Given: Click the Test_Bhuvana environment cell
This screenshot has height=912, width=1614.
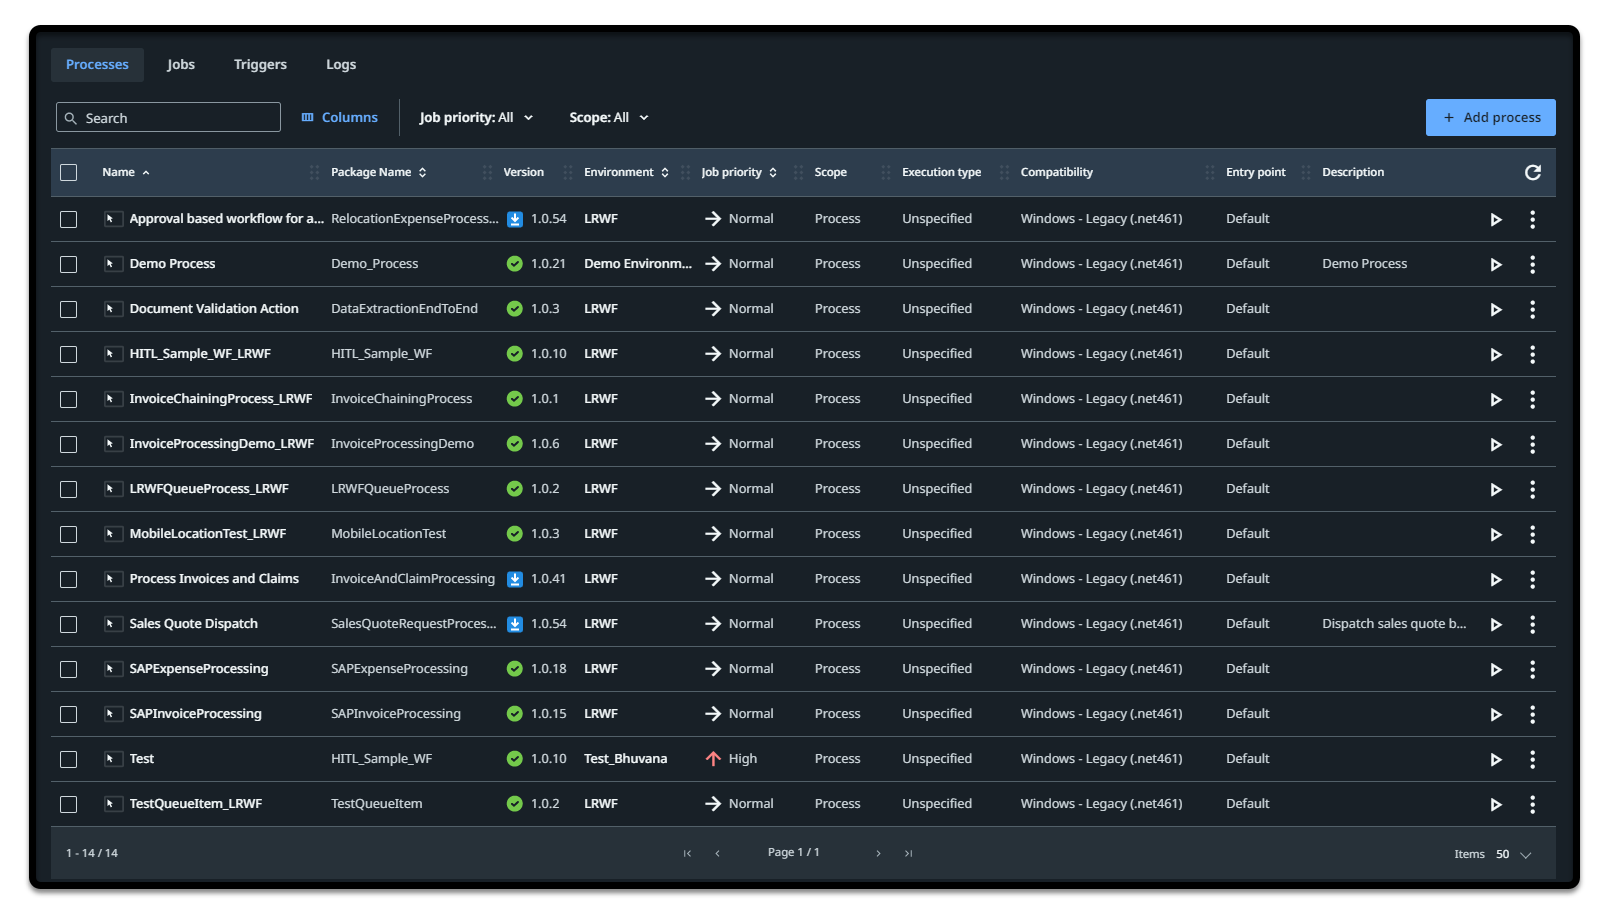Looking at the screenshot, I should click(x=625, y=759).
